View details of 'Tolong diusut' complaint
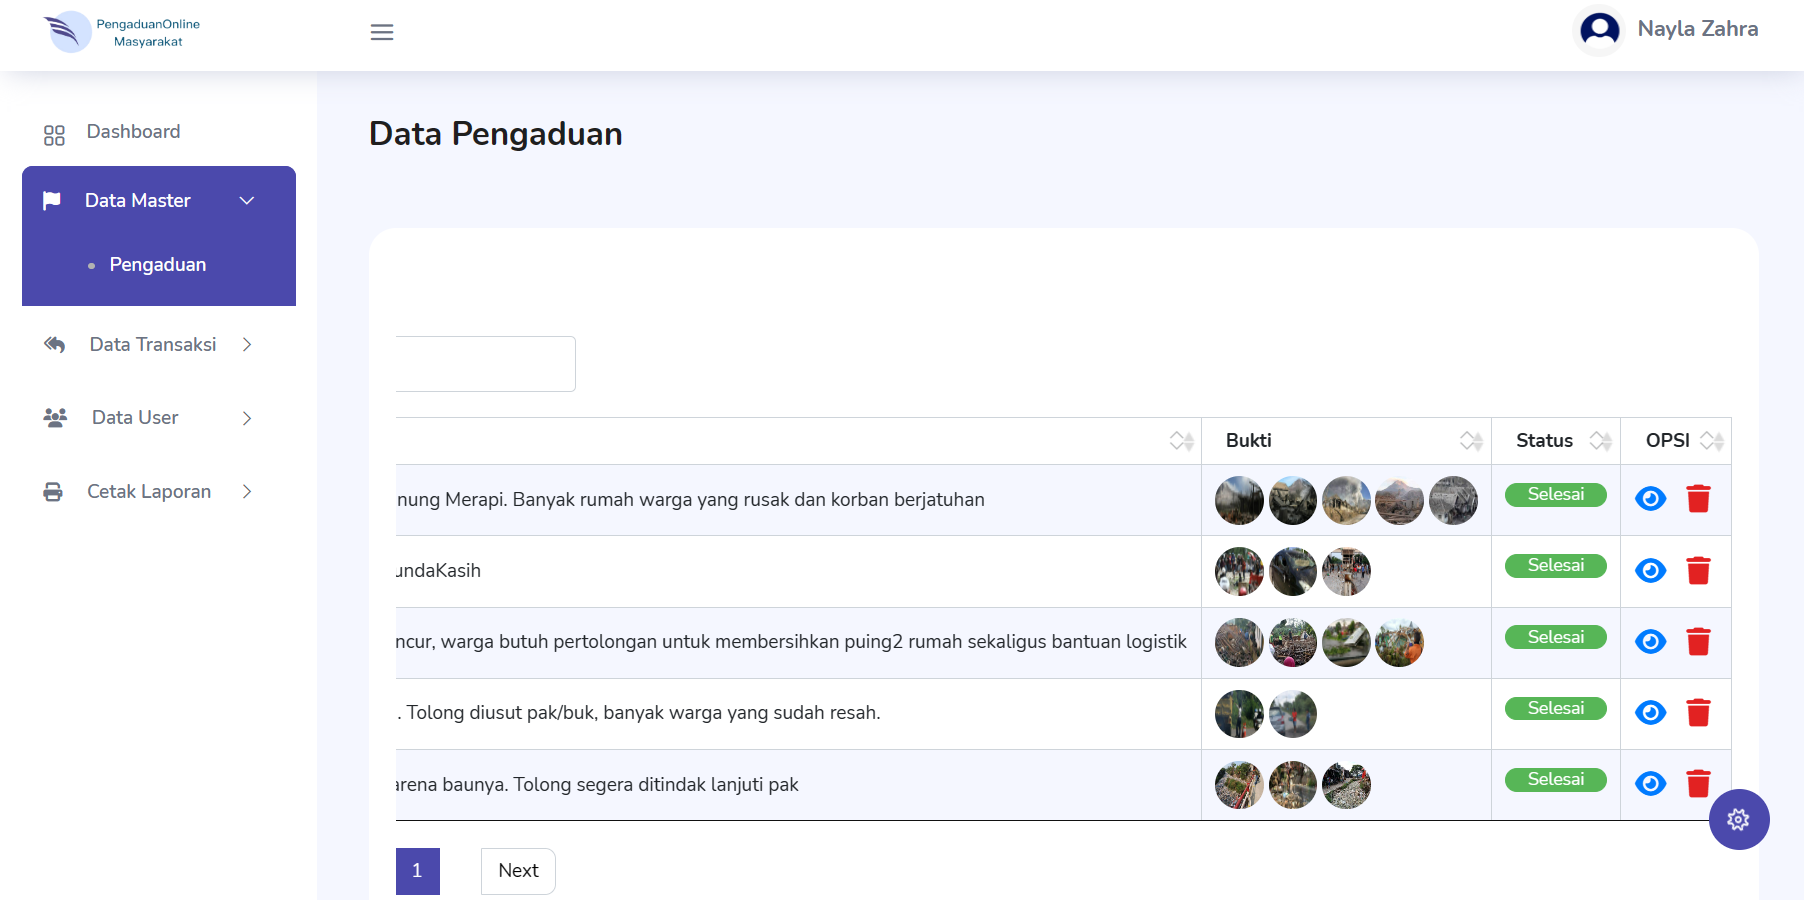Image resolution: width=1804 pixels, height=900 pixels. click(x=1650, y=712)
